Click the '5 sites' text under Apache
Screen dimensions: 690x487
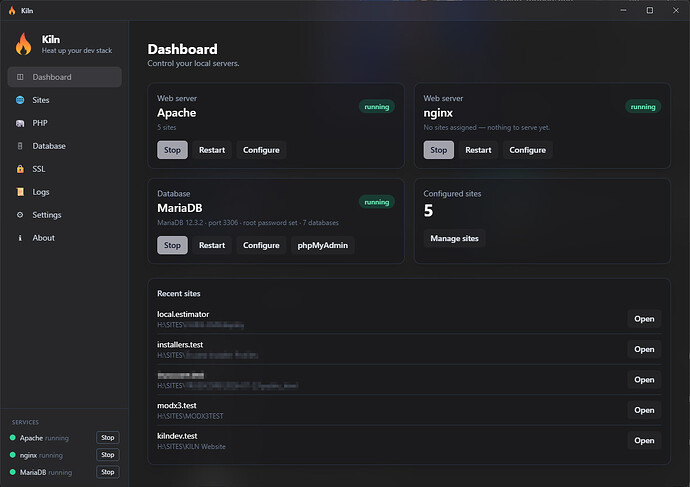coord(167,128)
